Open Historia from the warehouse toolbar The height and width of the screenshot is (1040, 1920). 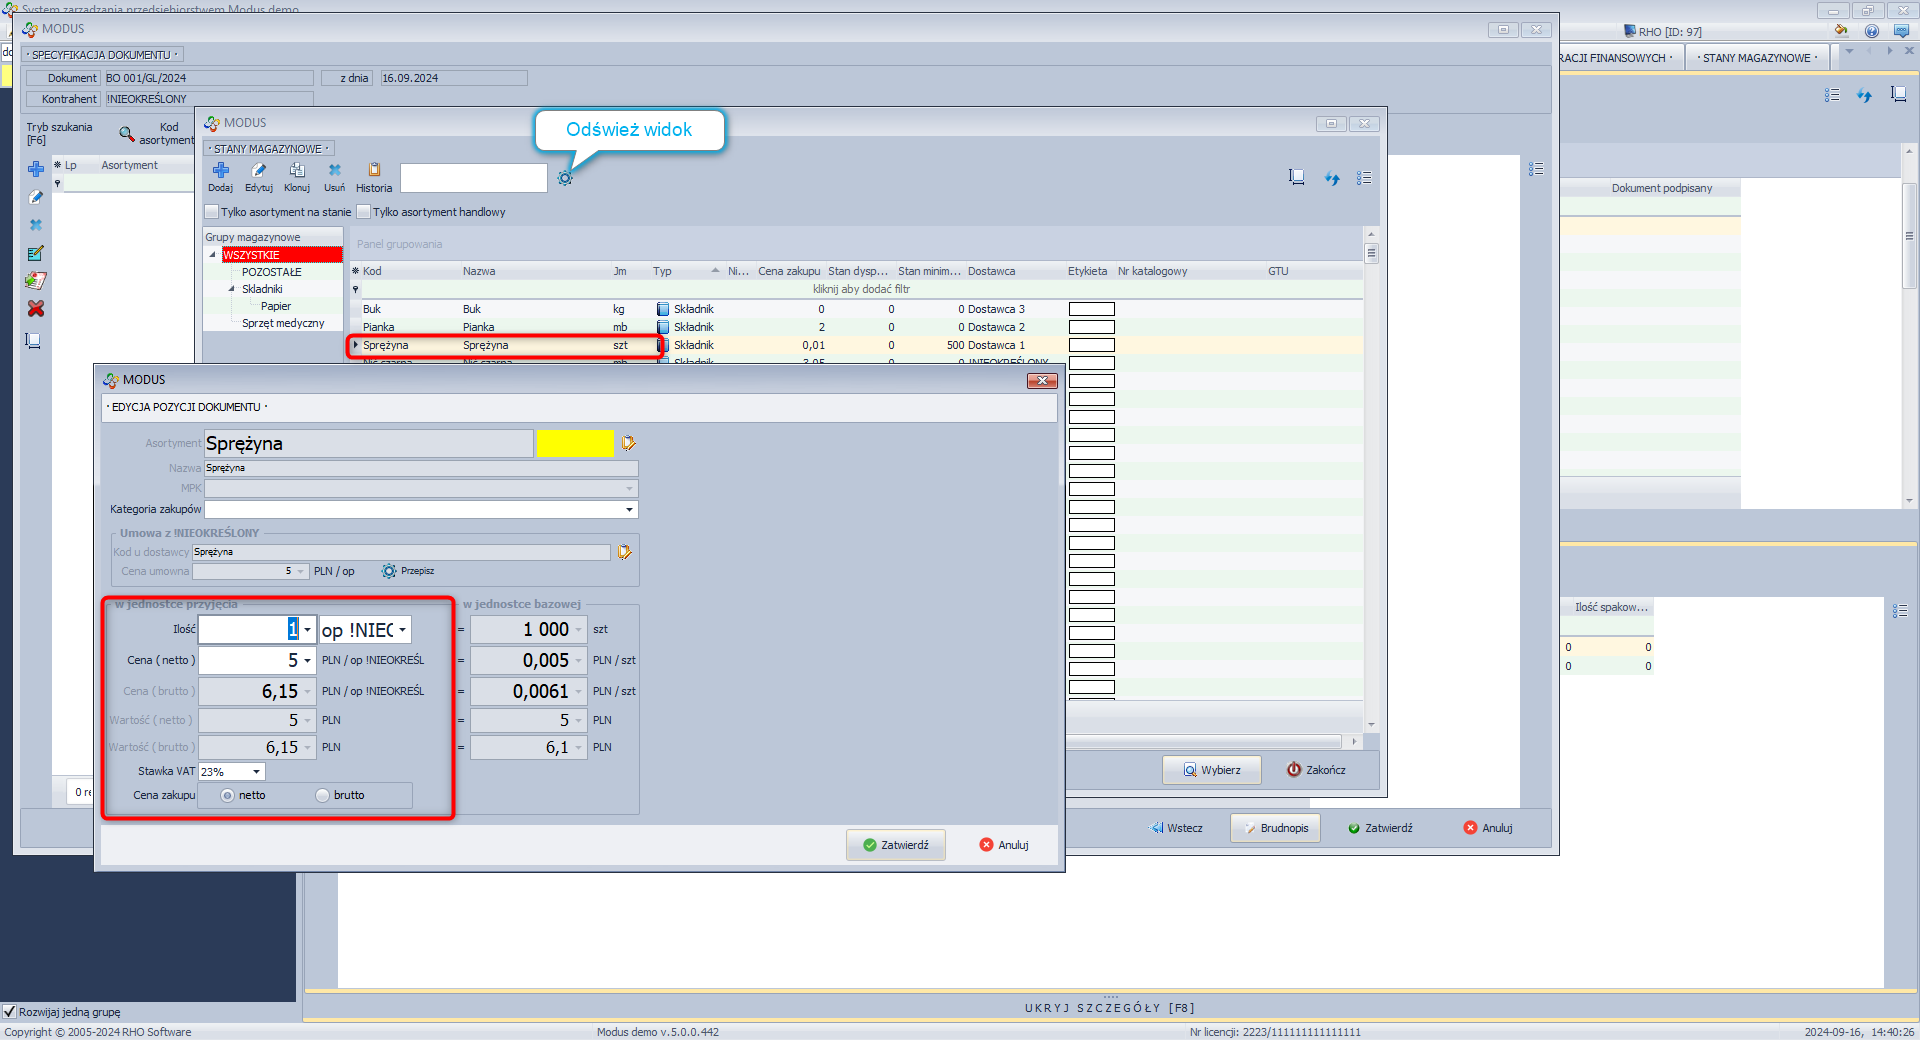coord(374,172)
